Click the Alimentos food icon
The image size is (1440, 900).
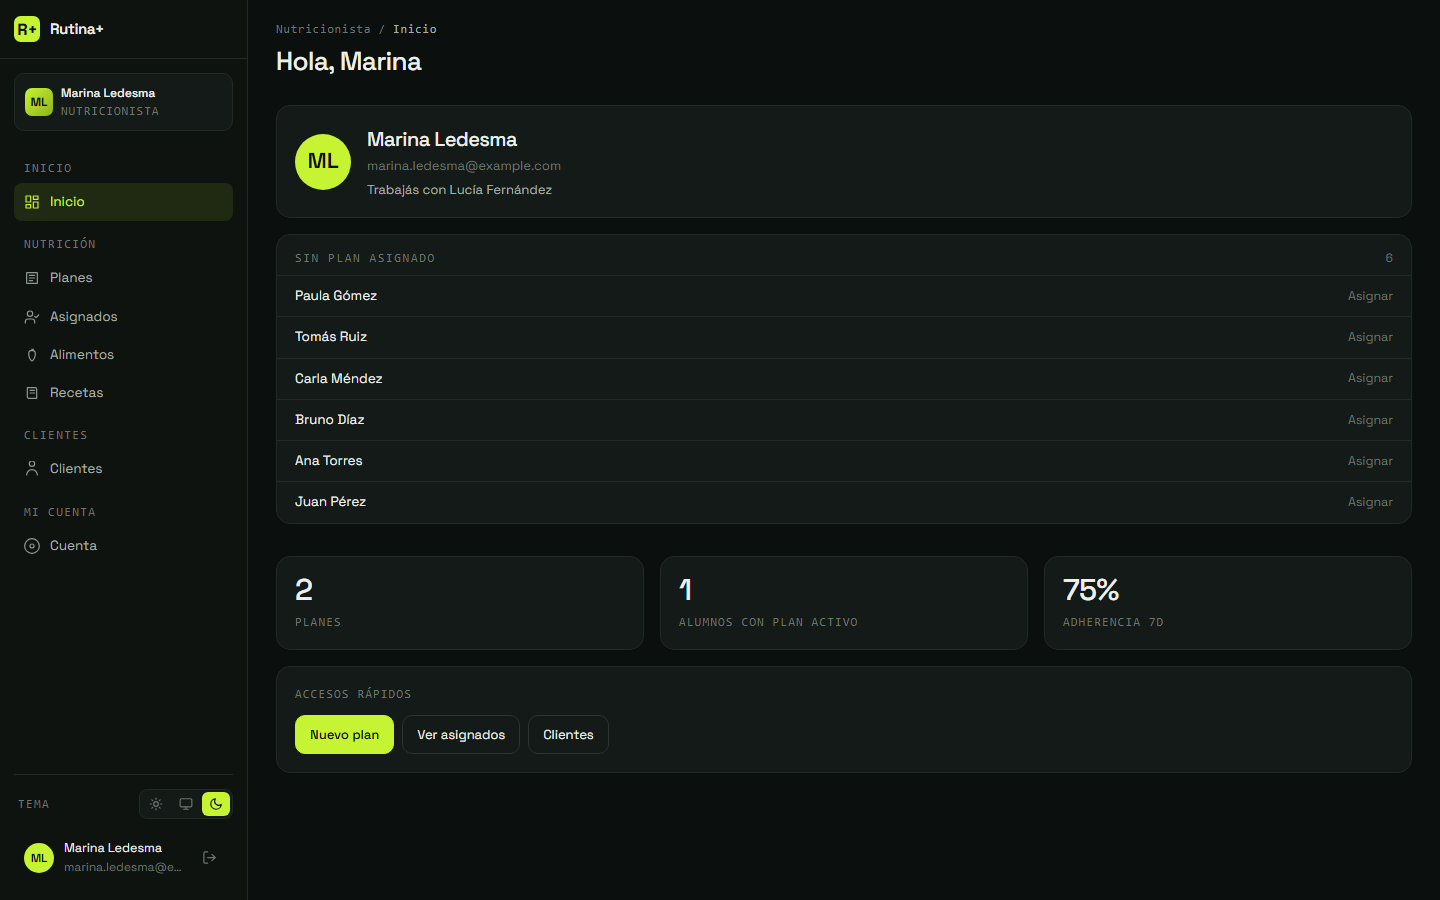click(32, 355)
